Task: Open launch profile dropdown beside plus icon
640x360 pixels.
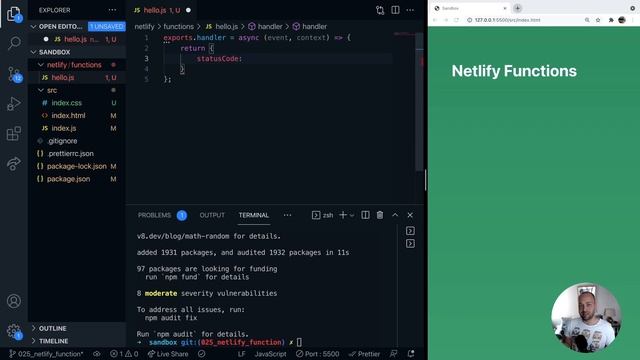Action: point(352,215)
